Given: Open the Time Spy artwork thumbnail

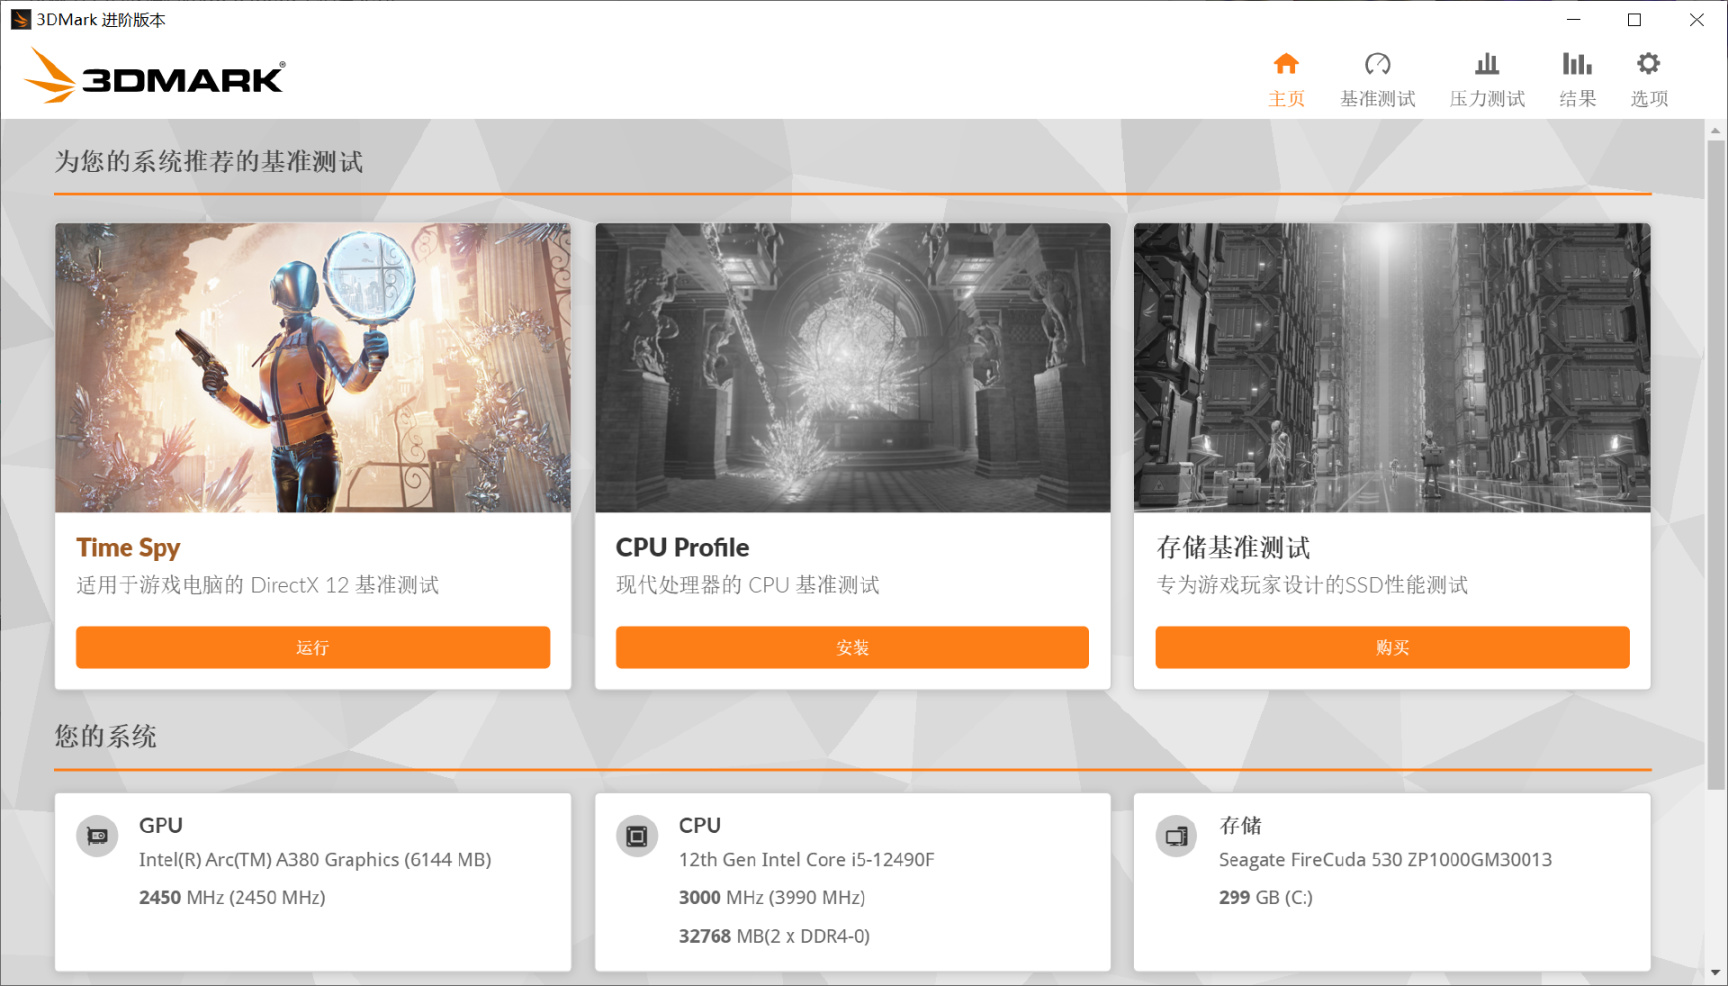Looking at the screenshot, I should click(x=313, y=368).
